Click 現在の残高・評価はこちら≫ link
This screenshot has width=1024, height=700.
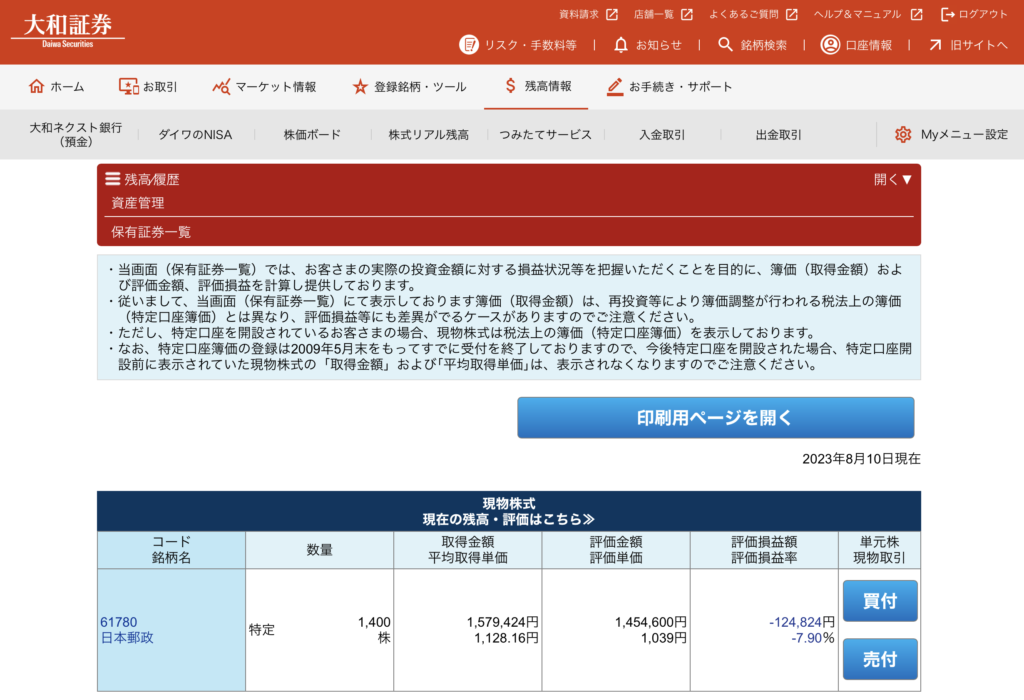click(509, 519)
